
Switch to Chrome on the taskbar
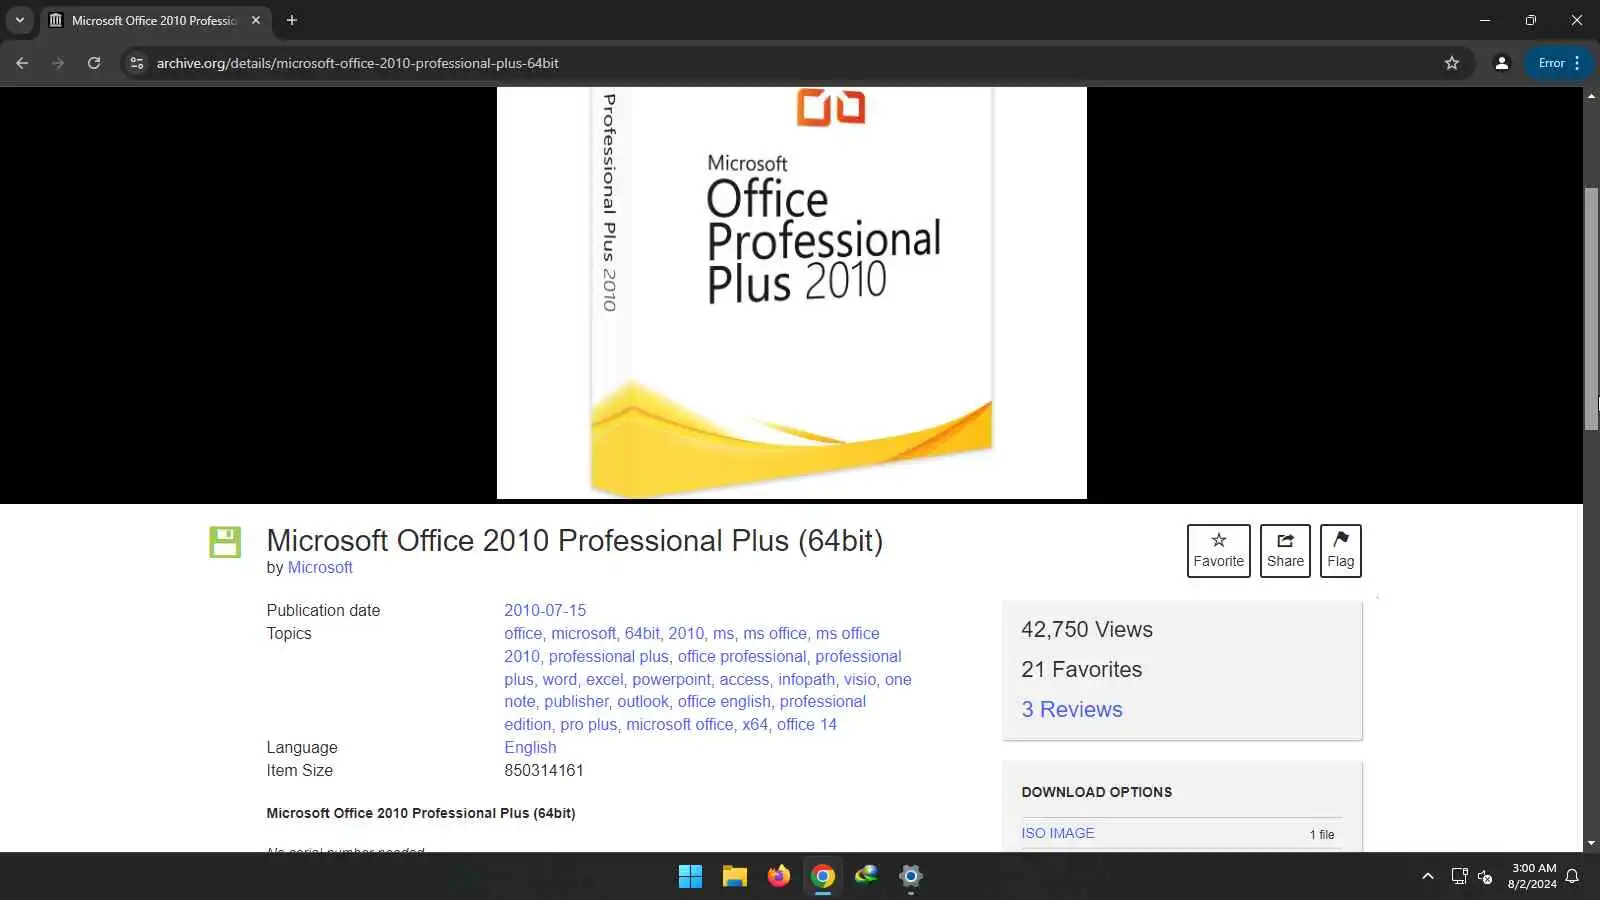coord(823,877)
